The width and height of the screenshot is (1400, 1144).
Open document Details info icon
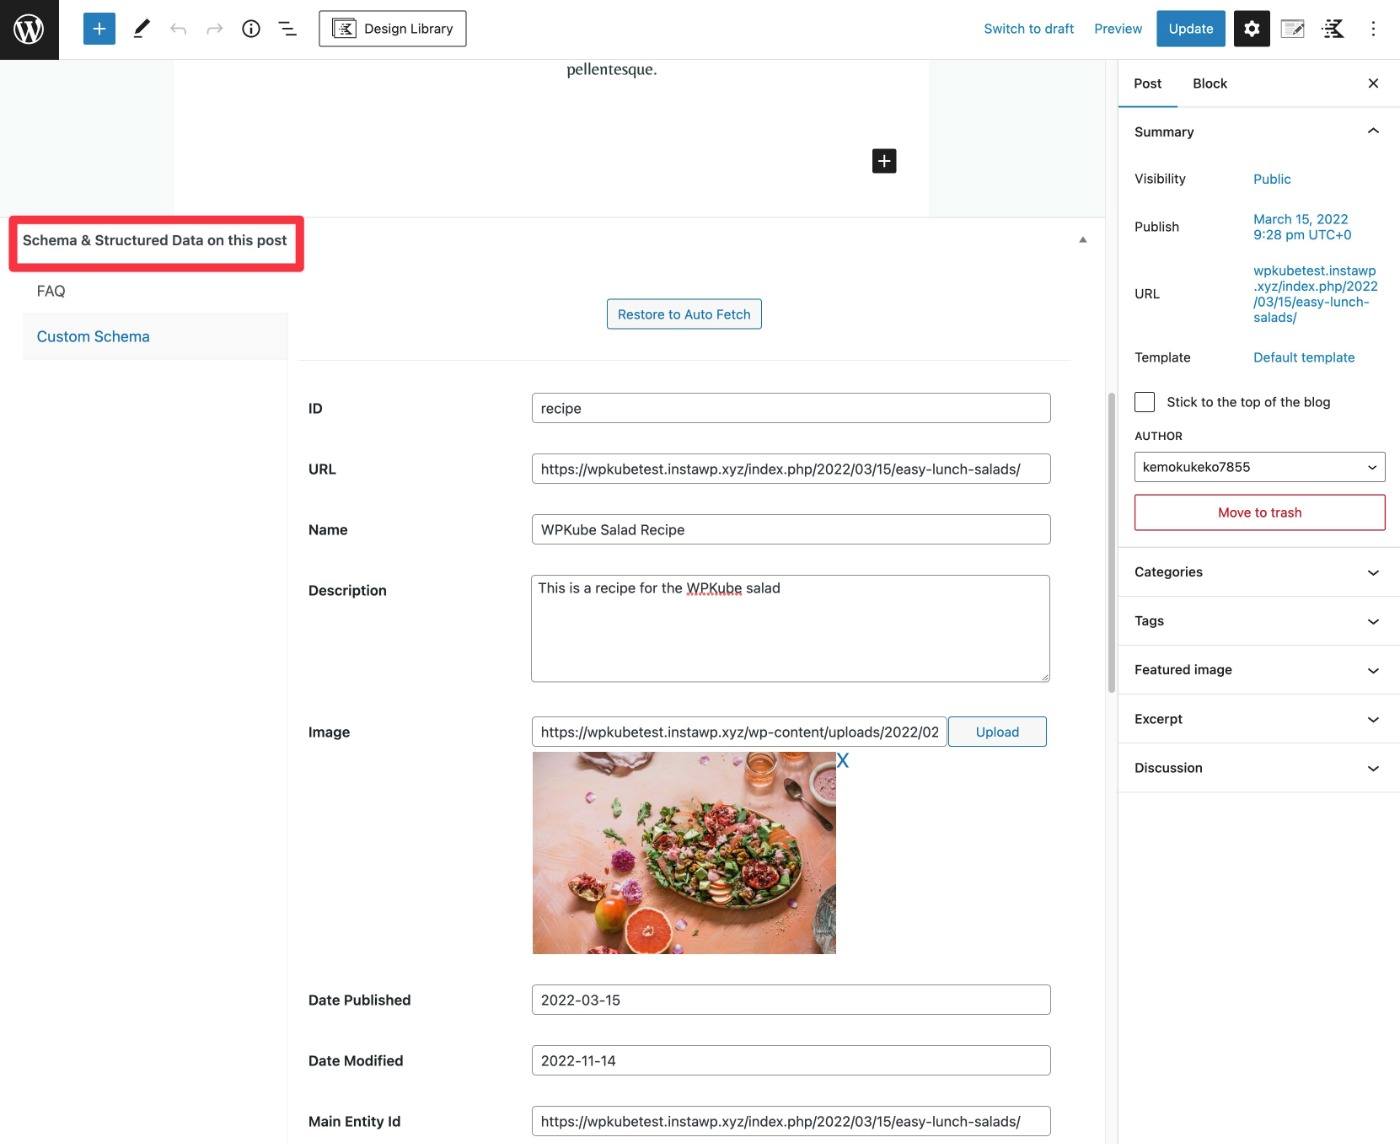tap(251, 29)
